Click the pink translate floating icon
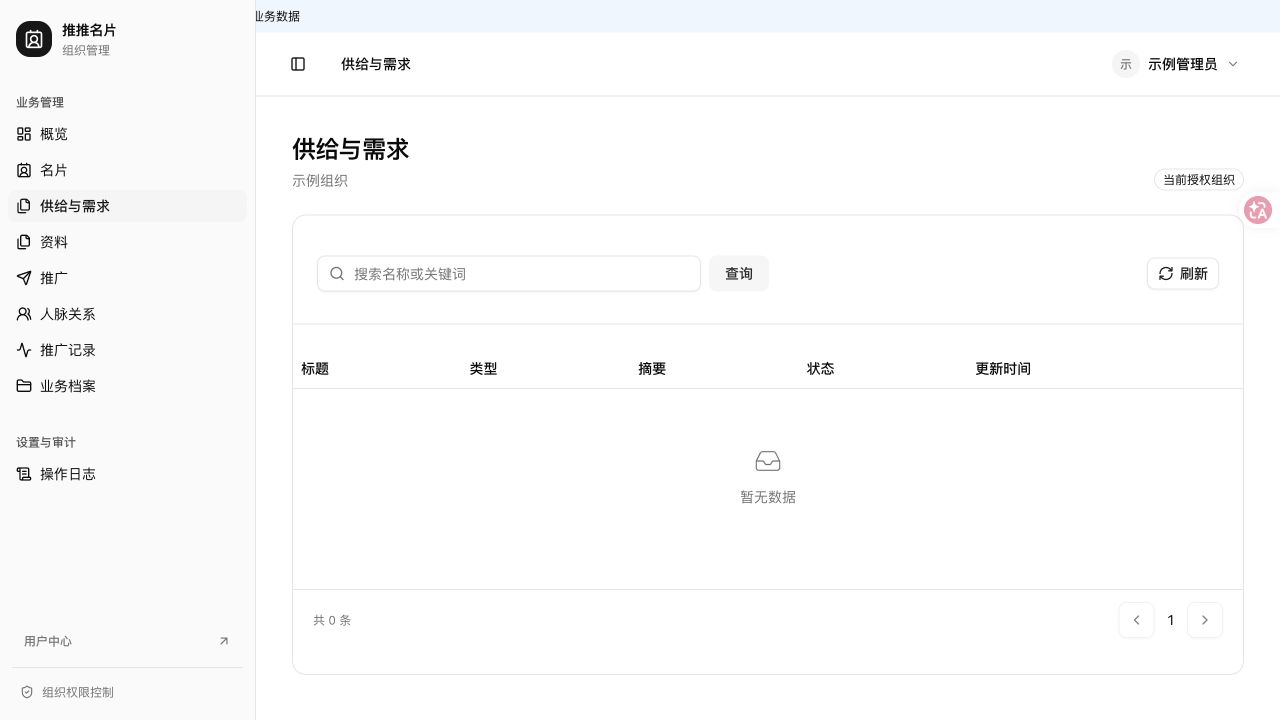The image size is (1280, 720). (x=1258, y=210)
